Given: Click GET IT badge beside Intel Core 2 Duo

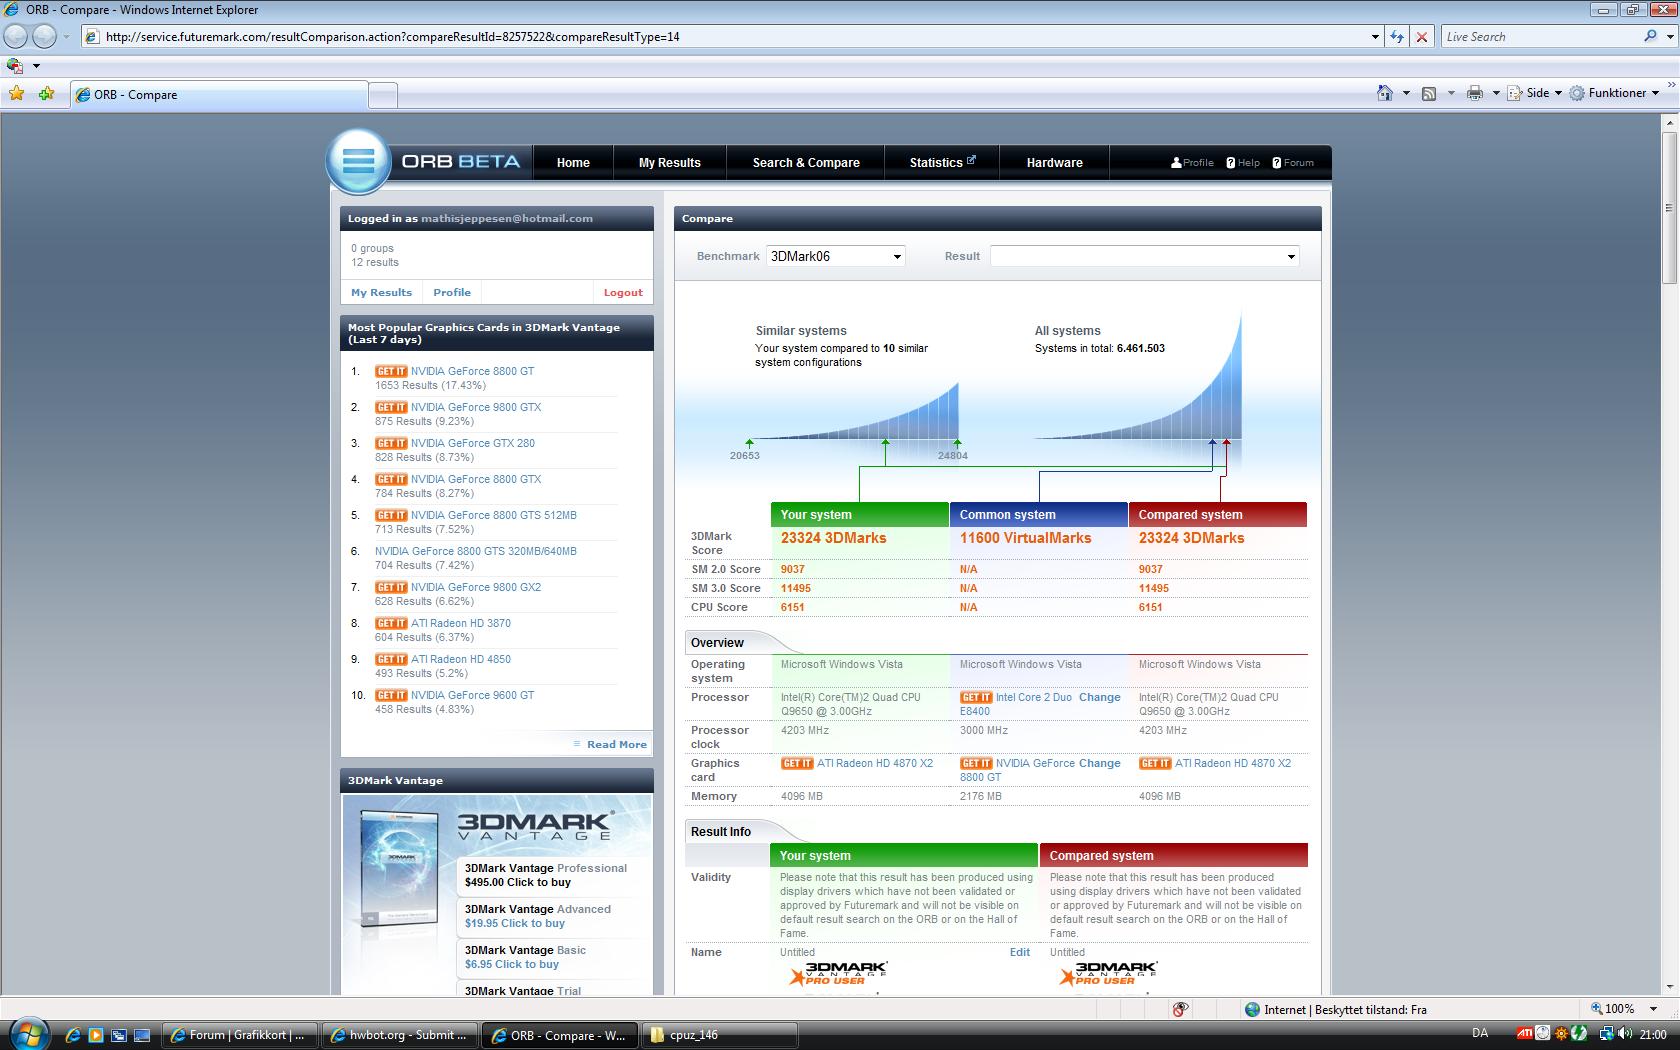Looking at the screenshot, I should (976, 697).
